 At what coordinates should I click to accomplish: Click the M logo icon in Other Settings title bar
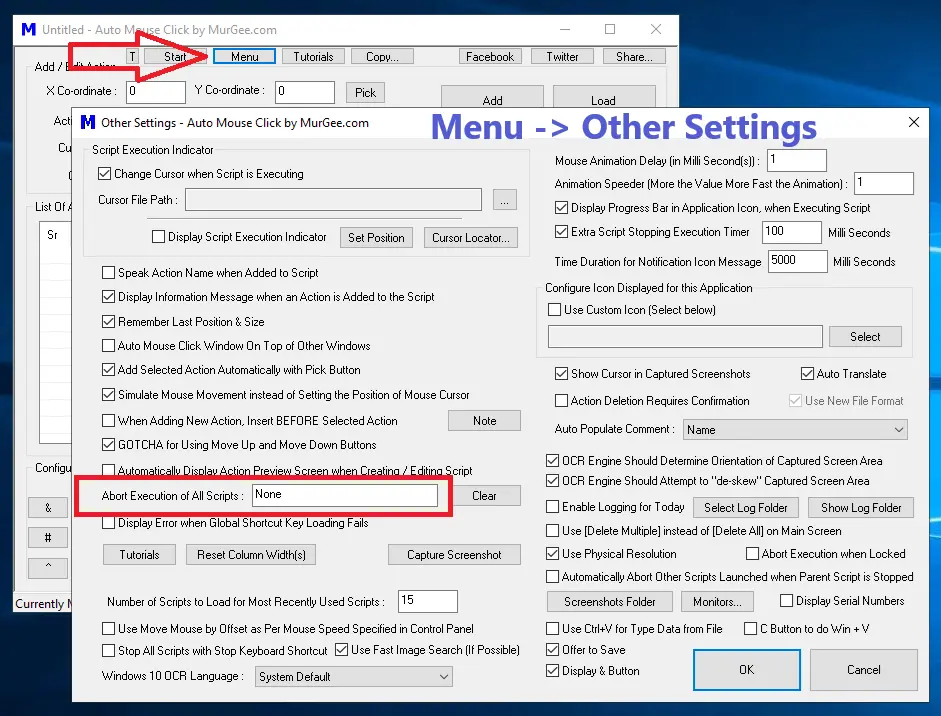[88, 122]
